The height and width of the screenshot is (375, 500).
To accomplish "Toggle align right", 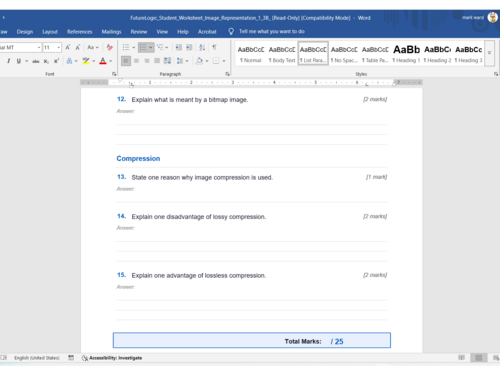I will pos(147,61).
